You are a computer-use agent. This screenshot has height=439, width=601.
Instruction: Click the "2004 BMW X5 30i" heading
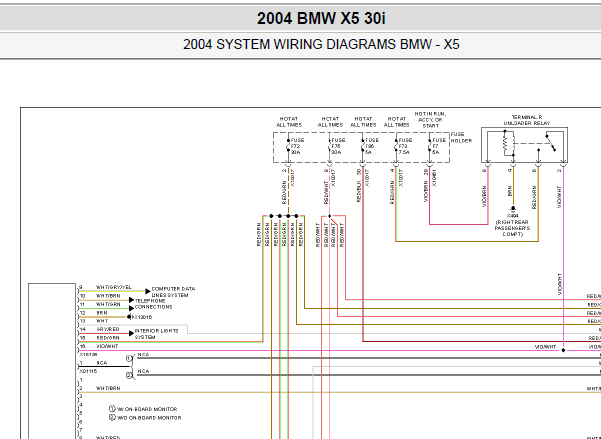coord(321,18)
